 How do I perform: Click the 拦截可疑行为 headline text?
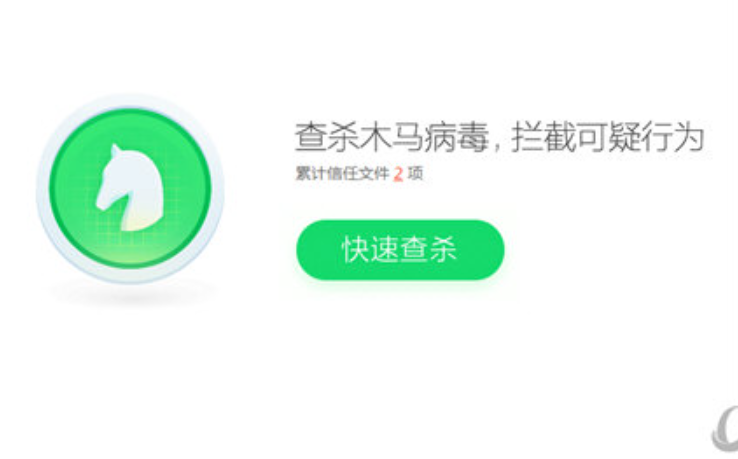click(x=608, y=137)
